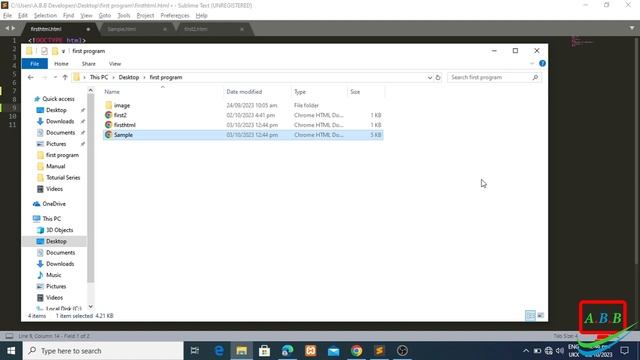Open the File Explorer taskbar icon
This screenshot has width=640, height=360.
click(242, 351)
